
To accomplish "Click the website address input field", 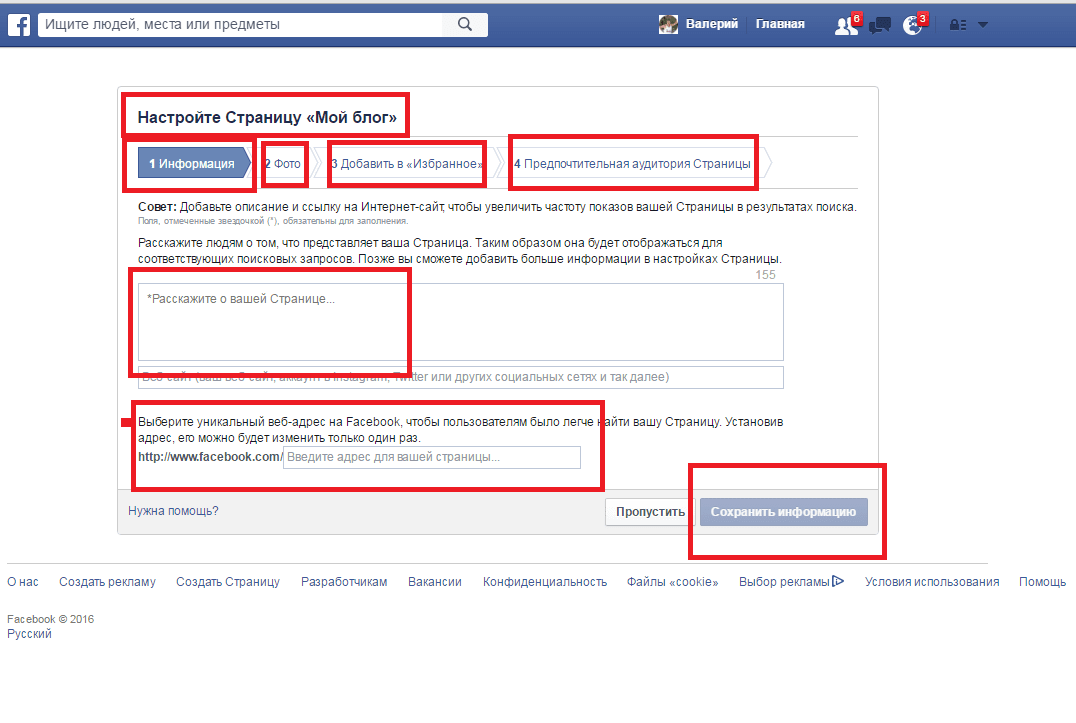I will tap(460, 377).
